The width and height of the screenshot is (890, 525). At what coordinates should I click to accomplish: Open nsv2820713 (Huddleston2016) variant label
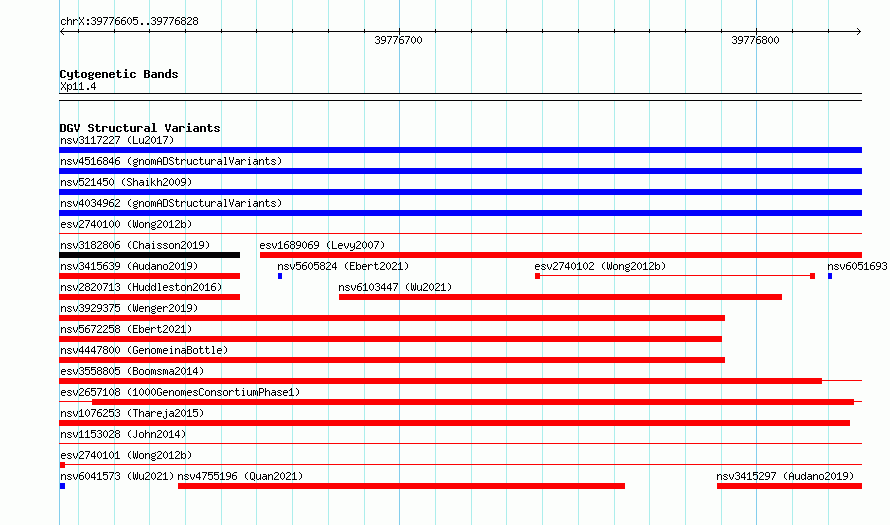coord(141,287)
